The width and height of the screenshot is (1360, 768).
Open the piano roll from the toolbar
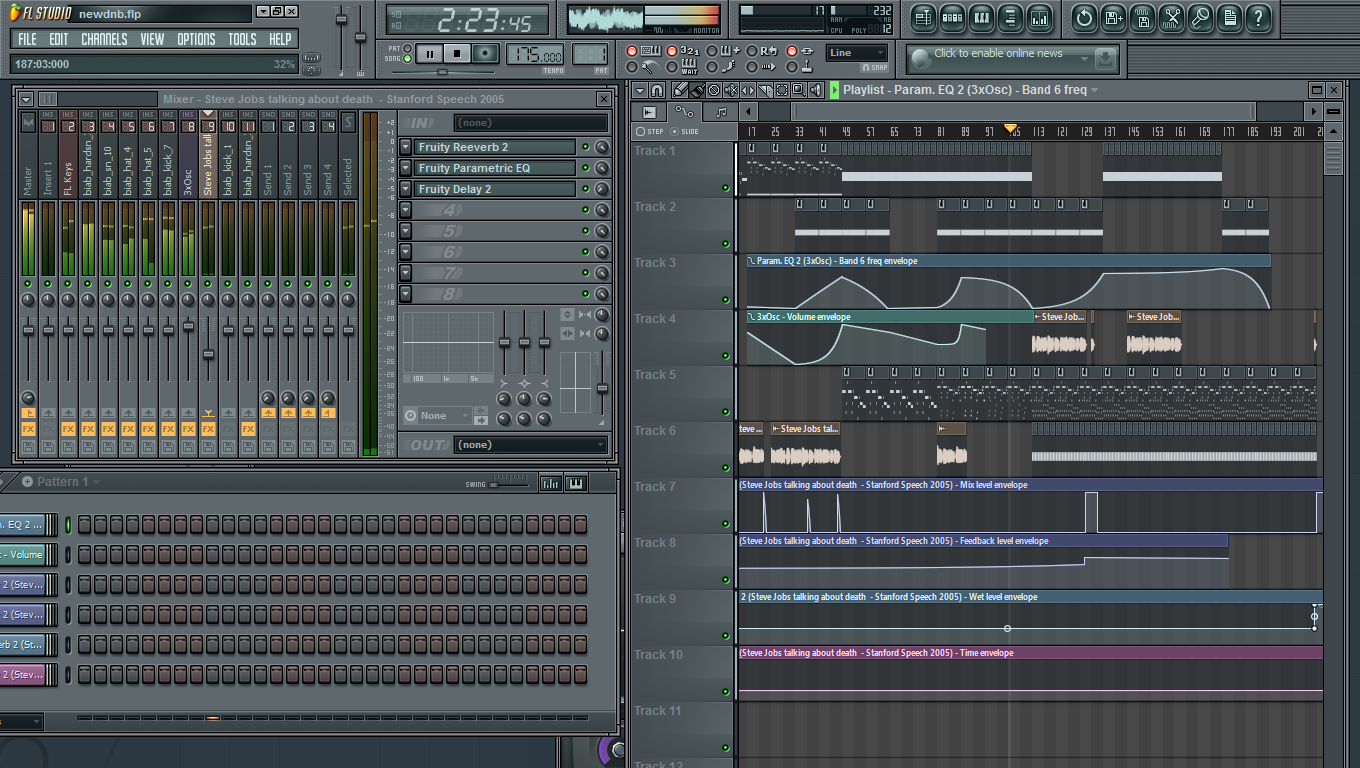(x=981, y=17)
